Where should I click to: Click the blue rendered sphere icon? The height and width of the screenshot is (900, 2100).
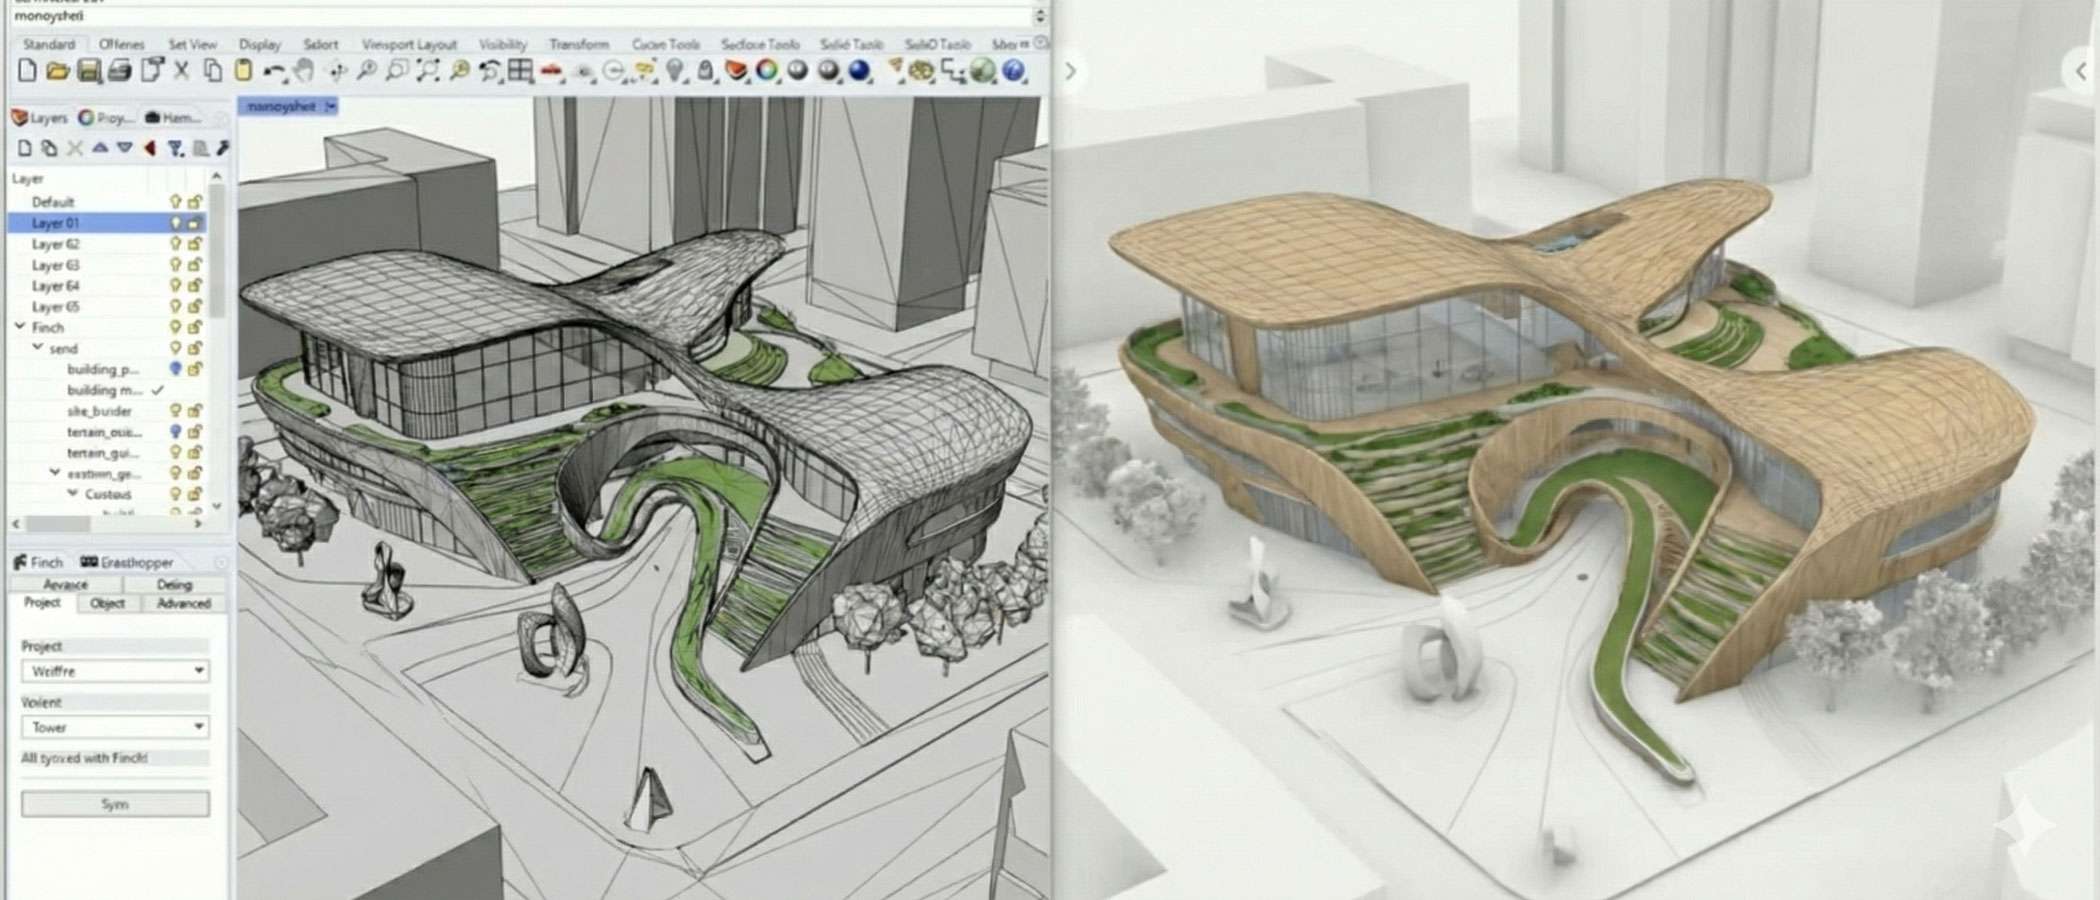click(859, 71)
